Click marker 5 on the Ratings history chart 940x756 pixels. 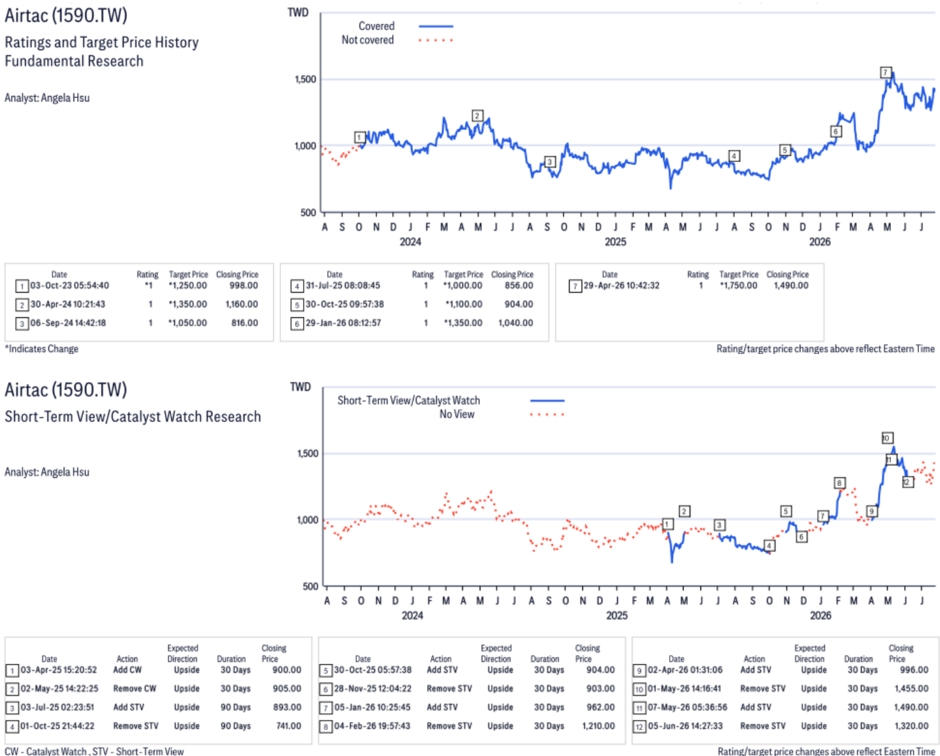pyautogui.click(x=785, y=150)
